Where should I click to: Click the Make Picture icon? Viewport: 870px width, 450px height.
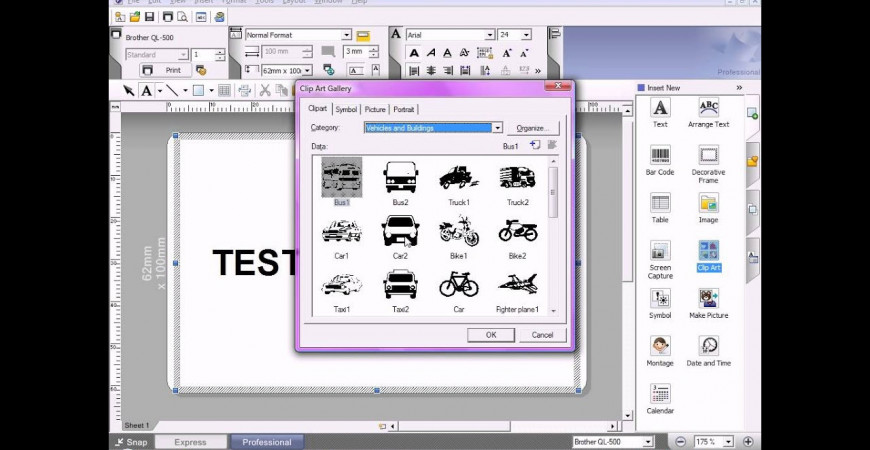click(709, 304)
